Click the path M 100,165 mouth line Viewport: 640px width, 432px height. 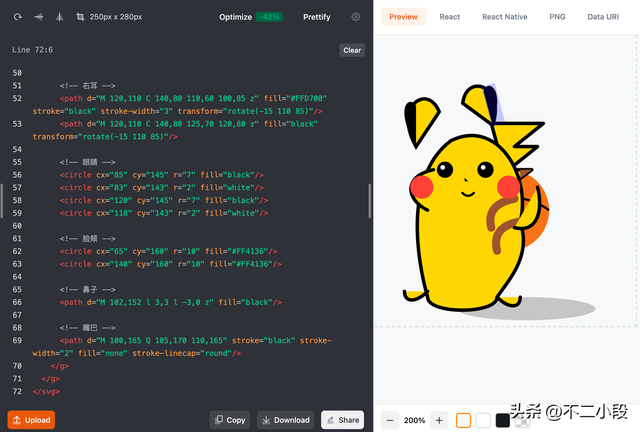coord(182,347)
